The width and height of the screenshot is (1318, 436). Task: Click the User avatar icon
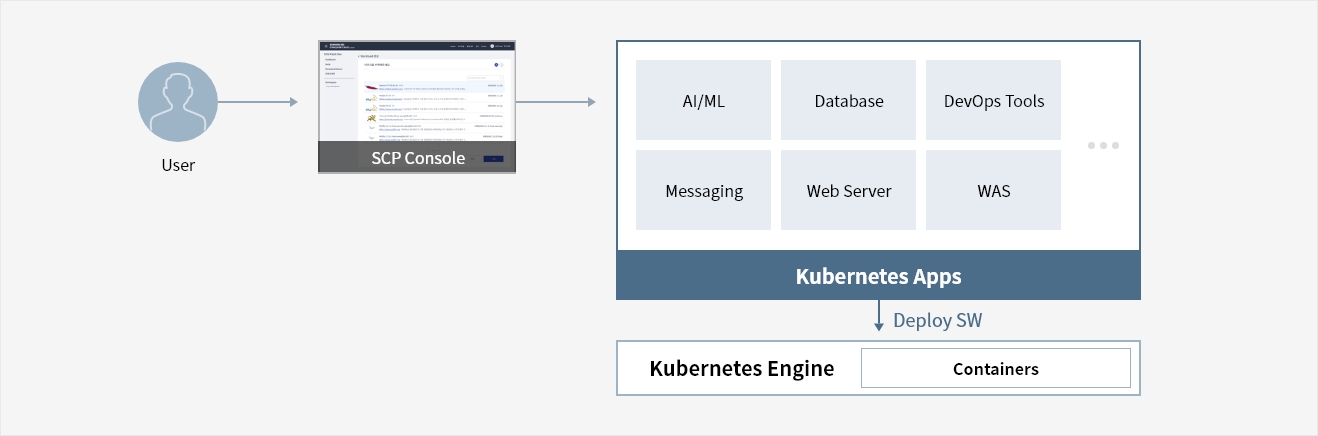(x=178, y=102)
